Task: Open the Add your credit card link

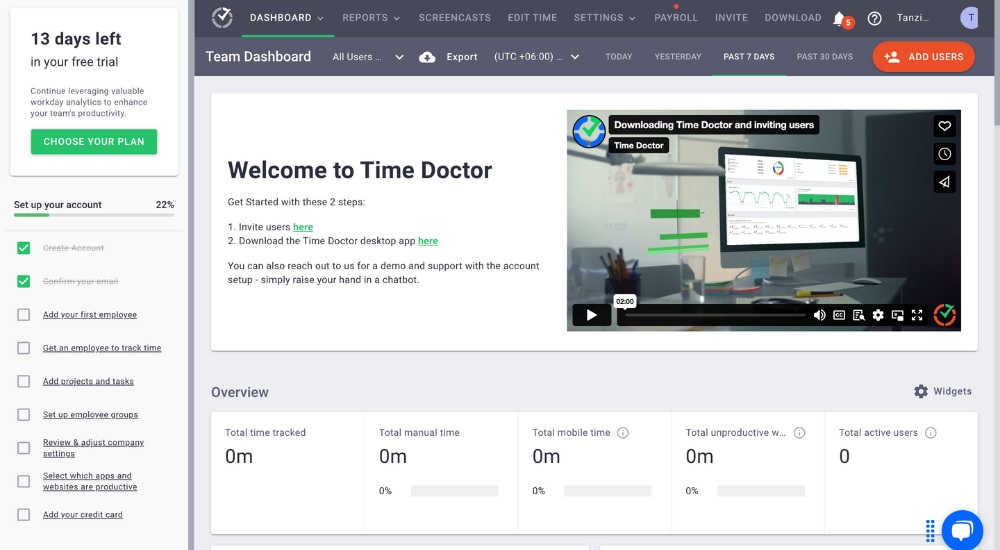Action: [82, 515]
